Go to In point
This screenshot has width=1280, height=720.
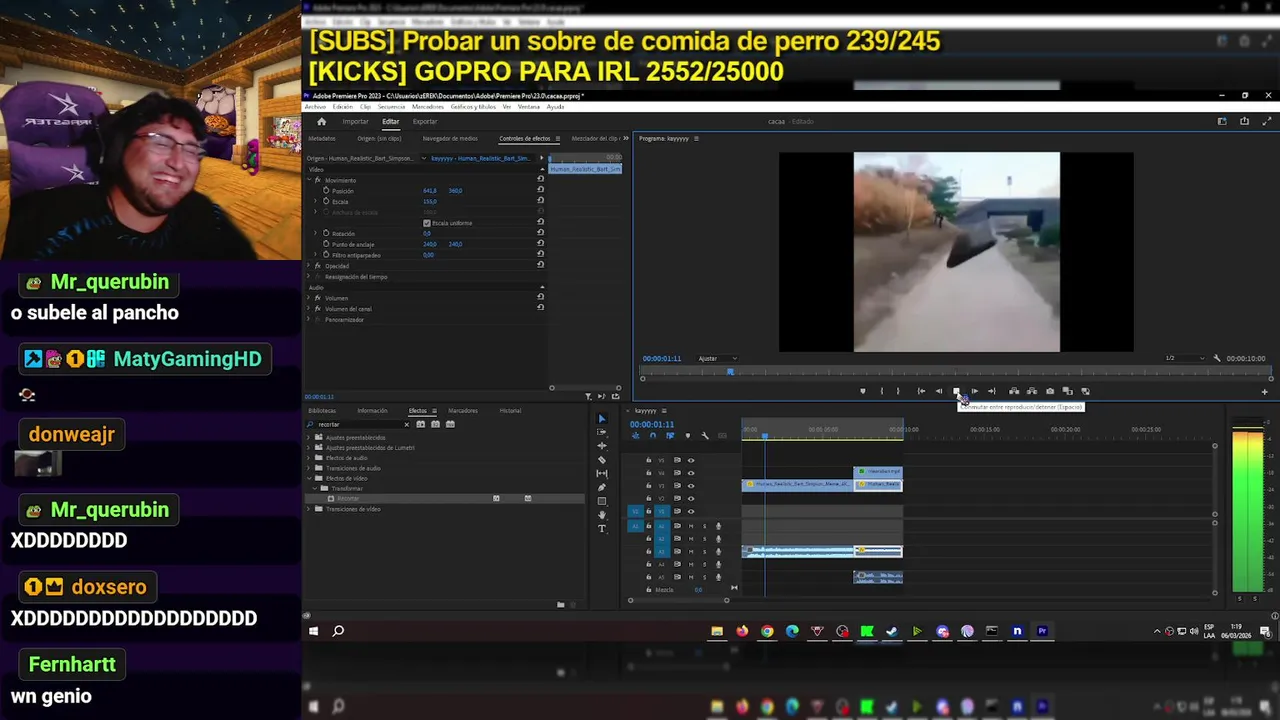tap(921, 391)
